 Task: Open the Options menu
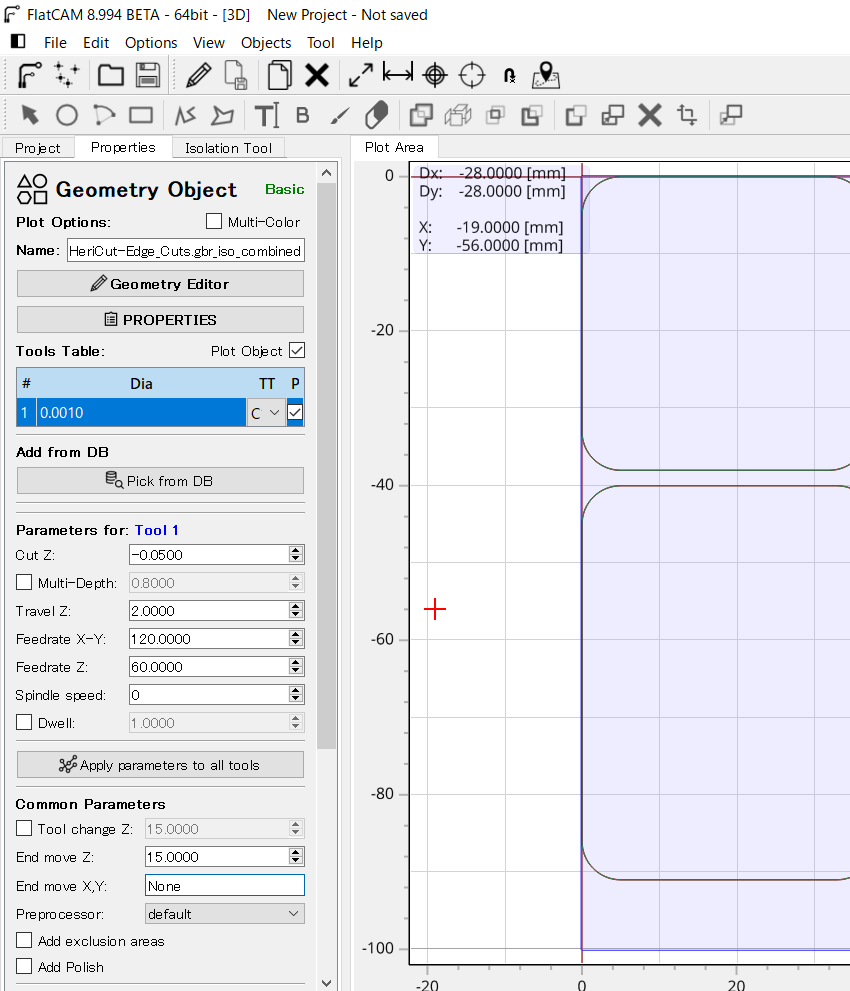(151, 42)
